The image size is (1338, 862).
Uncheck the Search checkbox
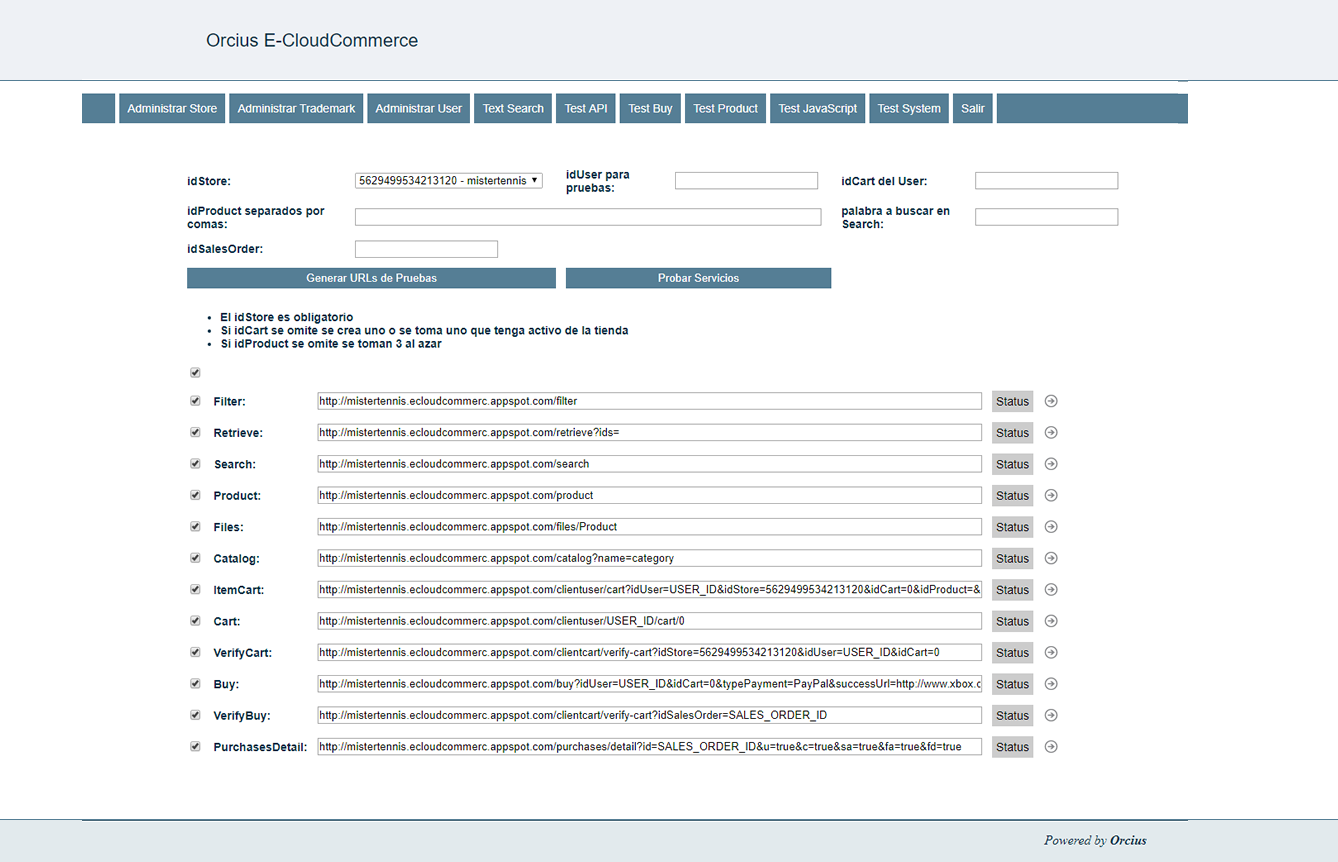(x=195, y=464)
